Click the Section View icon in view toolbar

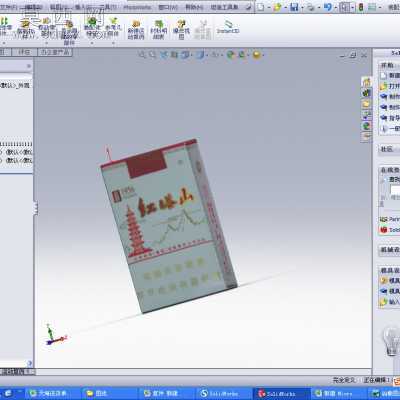click(x=174, y=54)
